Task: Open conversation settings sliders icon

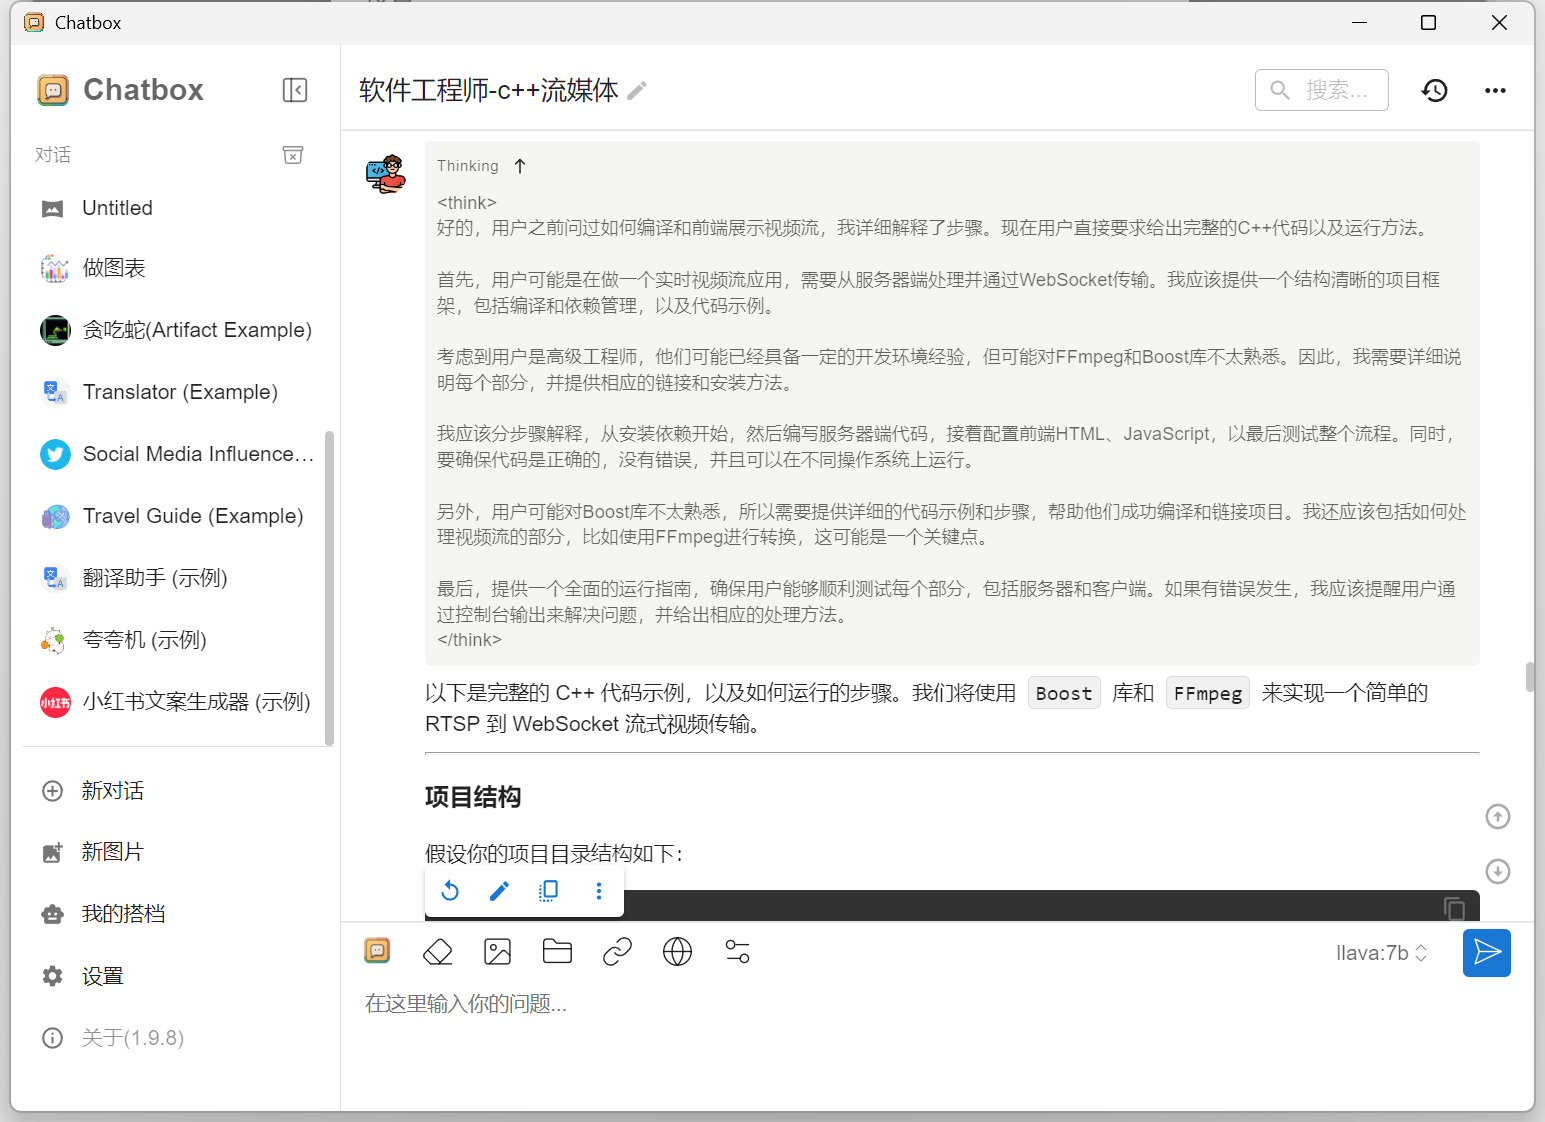Action: (x=737, y=951)
